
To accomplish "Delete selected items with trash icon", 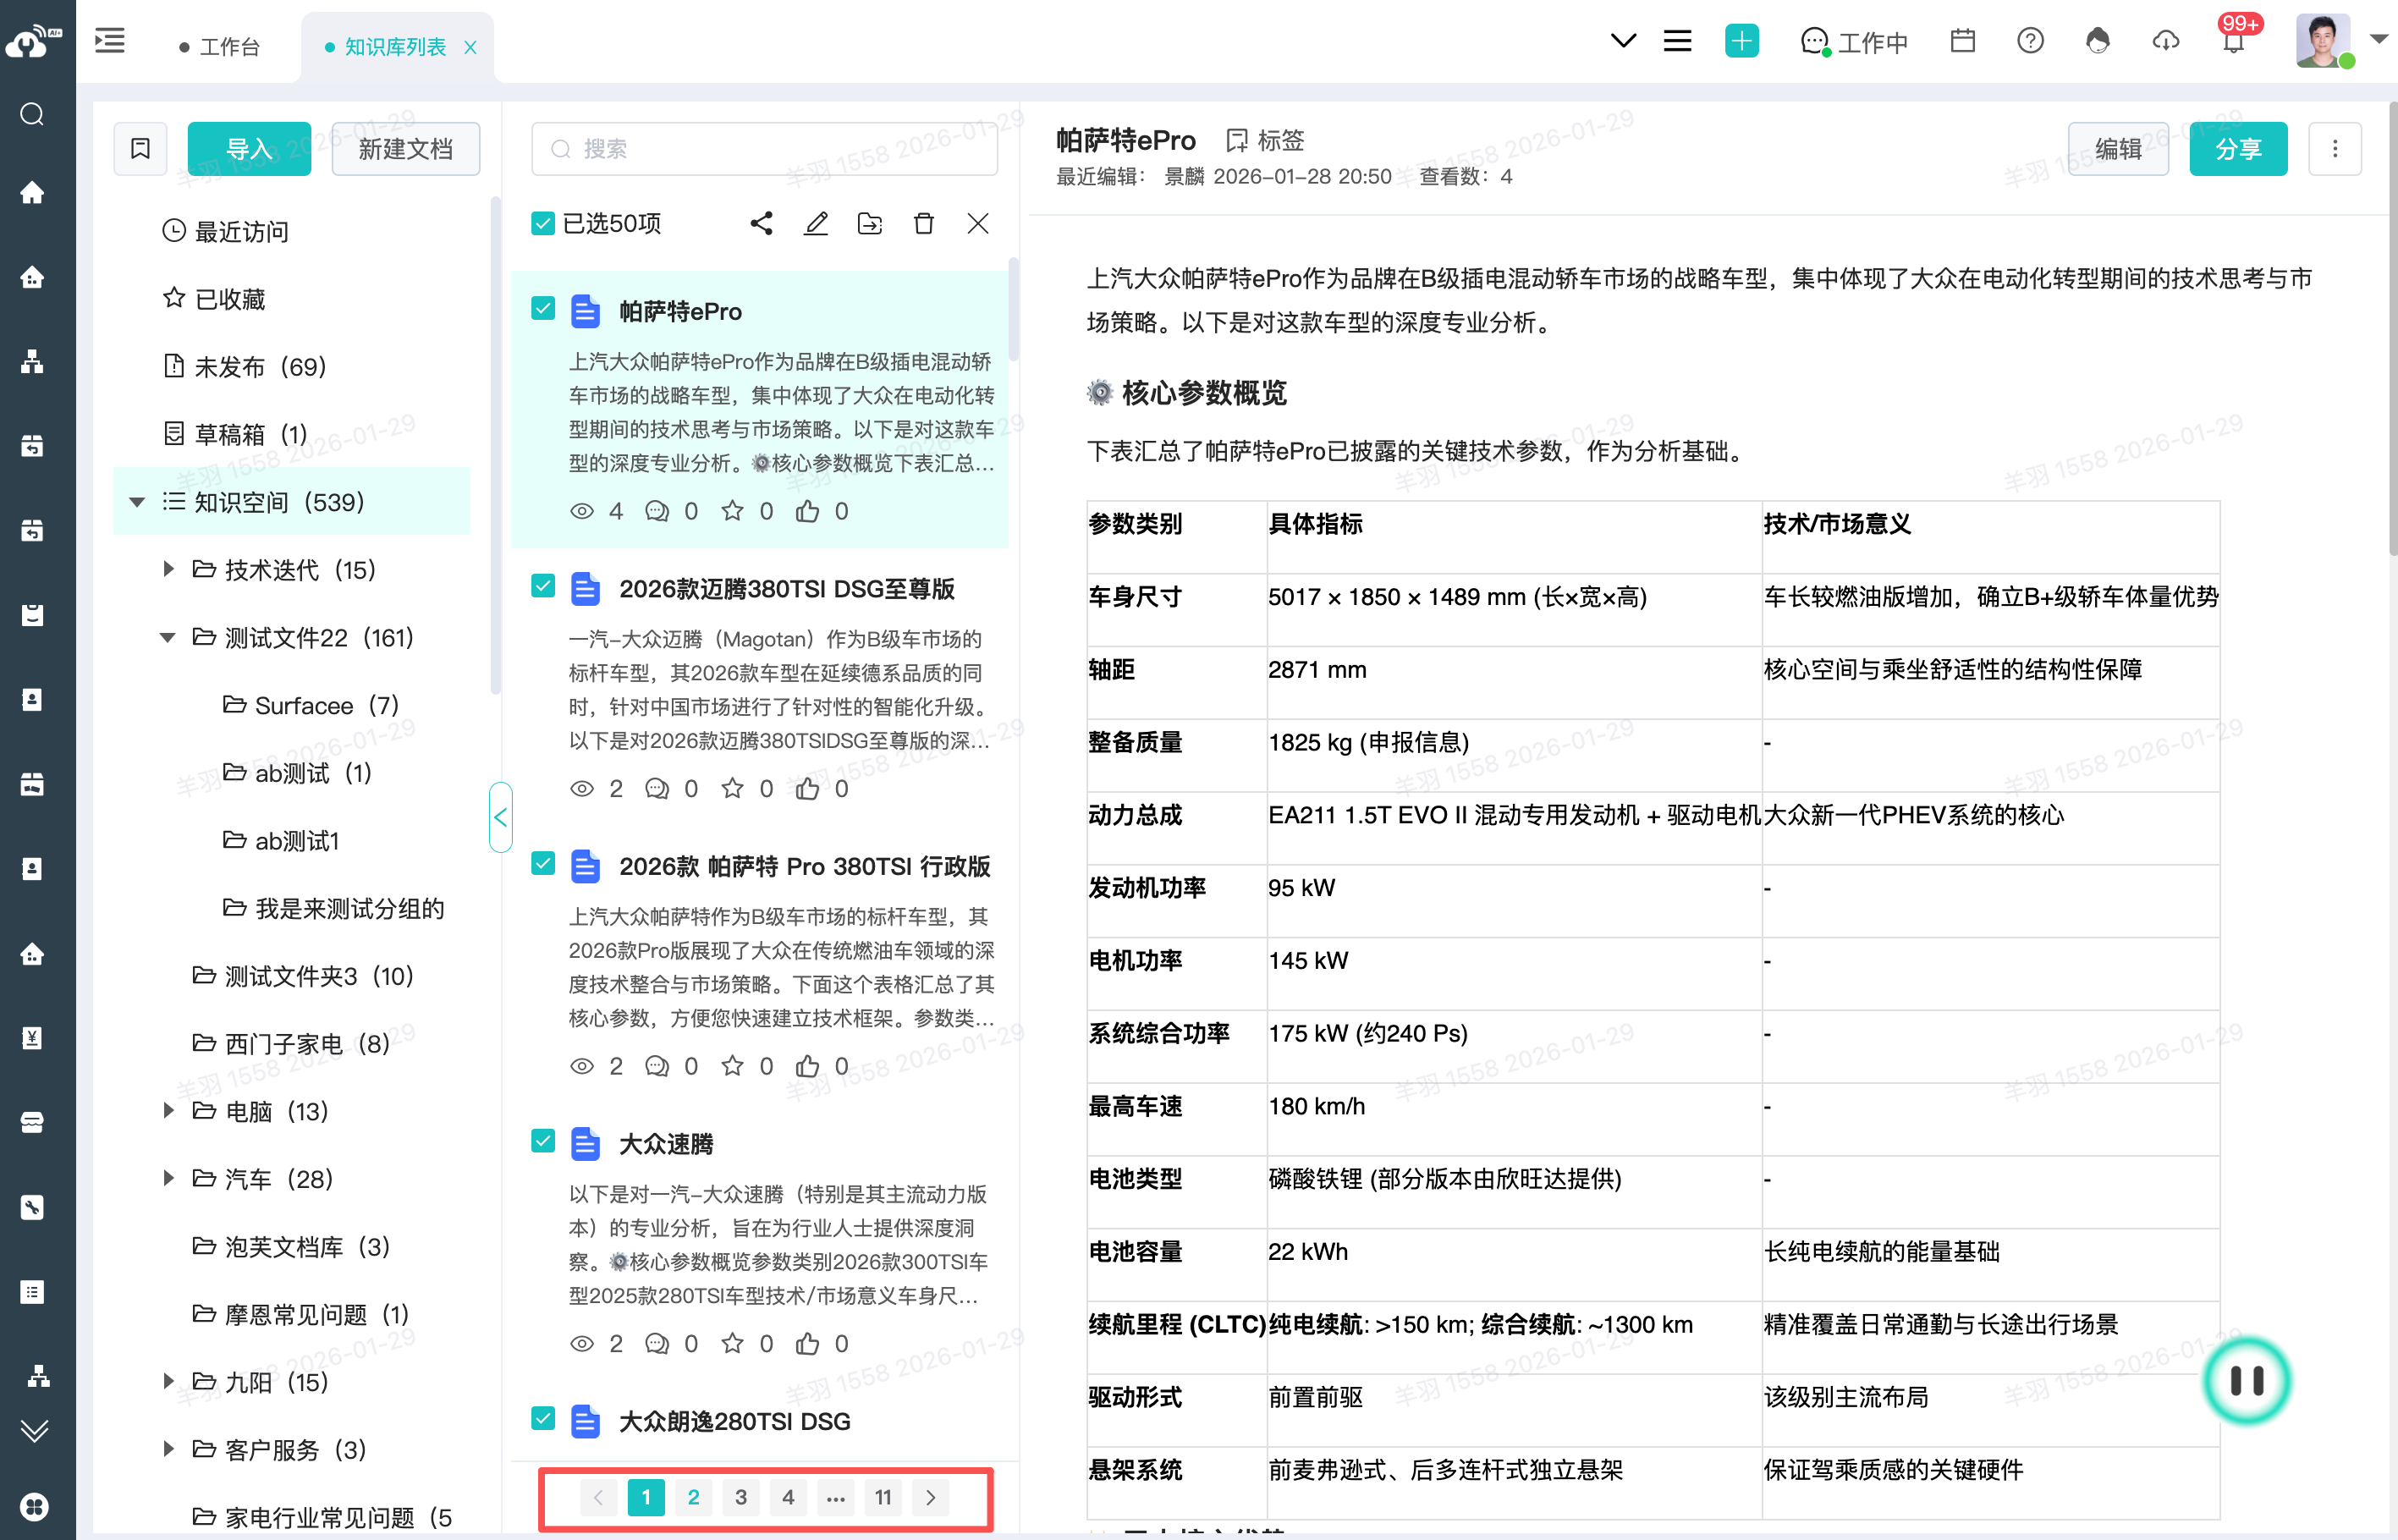I will [923, 223].
